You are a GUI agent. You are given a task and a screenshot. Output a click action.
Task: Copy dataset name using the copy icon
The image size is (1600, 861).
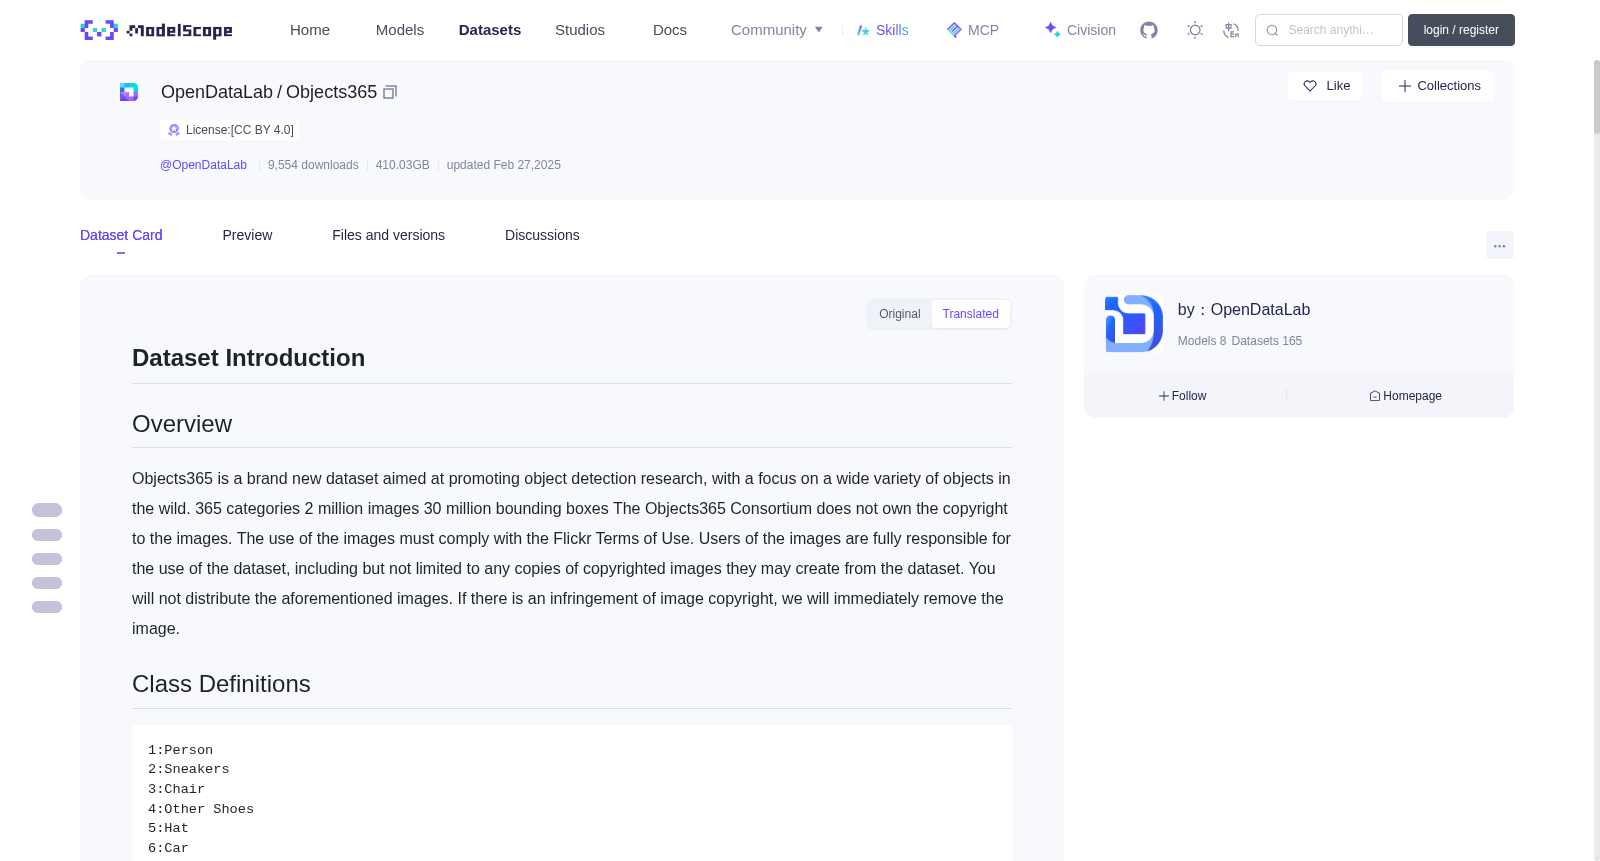coord(390,92)
